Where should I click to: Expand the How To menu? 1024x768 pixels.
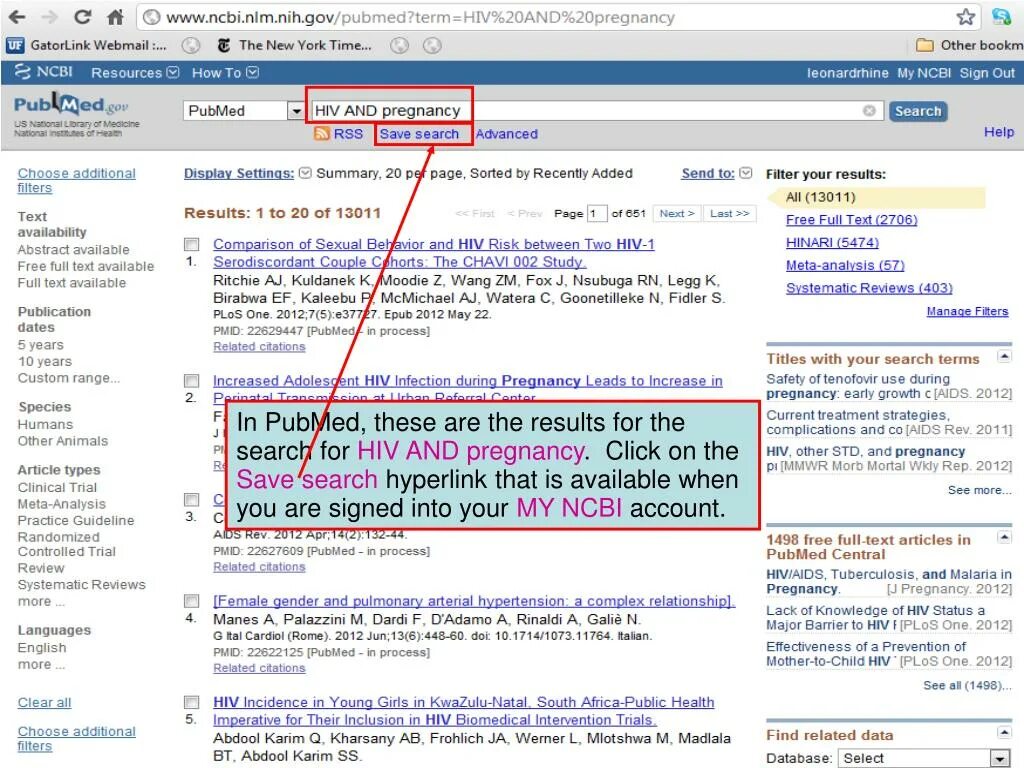pos(225,72)
